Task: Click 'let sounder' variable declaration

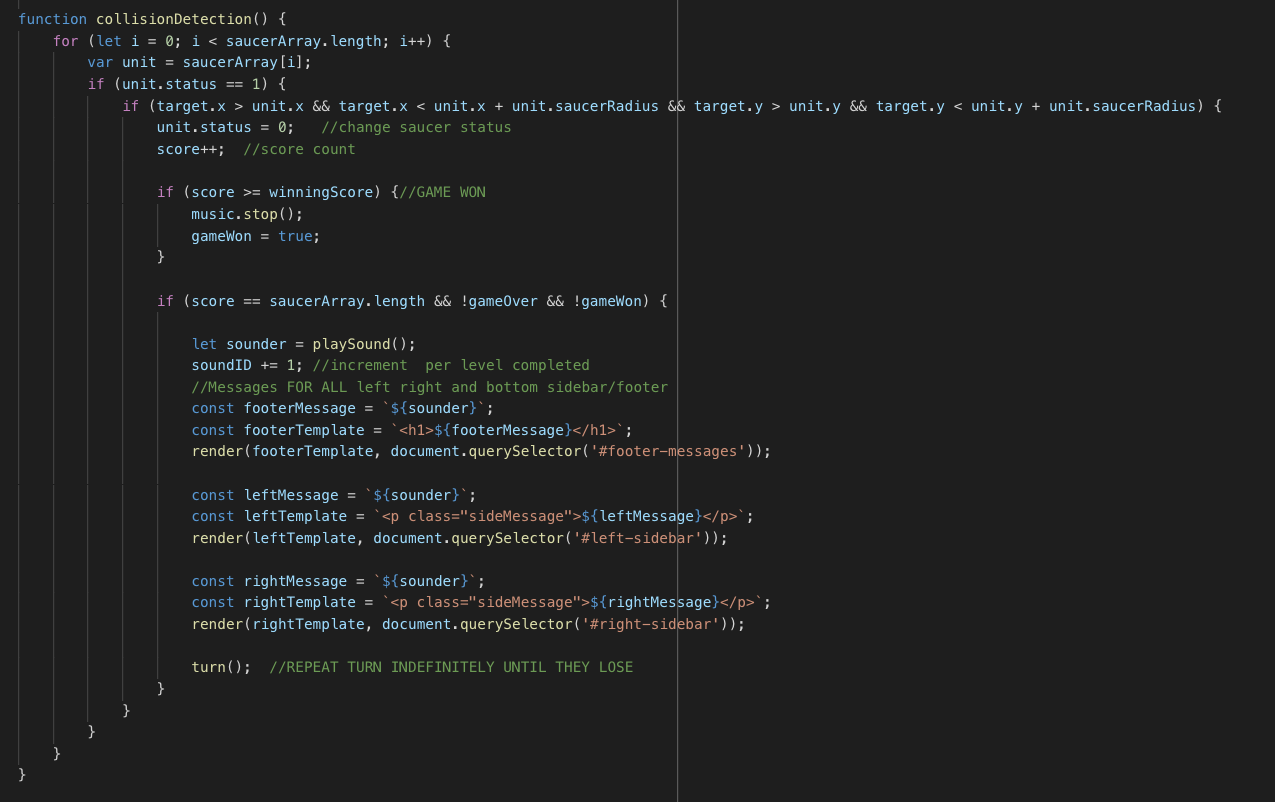Action: pyautogui.click(x=239, y=344)
